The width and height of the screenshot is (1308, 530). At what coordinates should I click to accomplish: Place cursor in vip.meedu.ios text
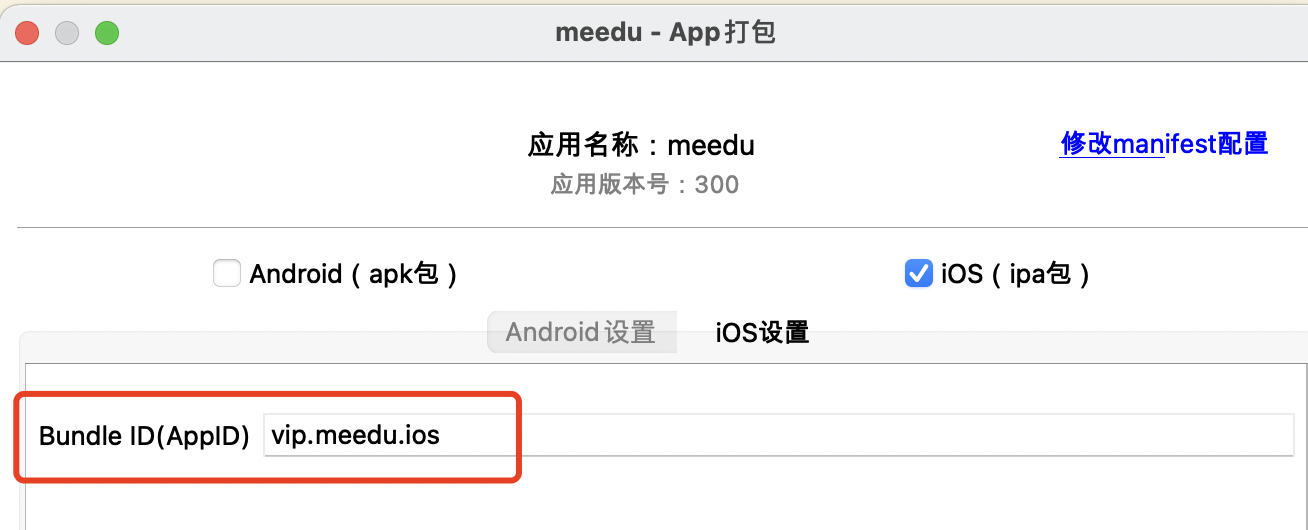point(355,436)
